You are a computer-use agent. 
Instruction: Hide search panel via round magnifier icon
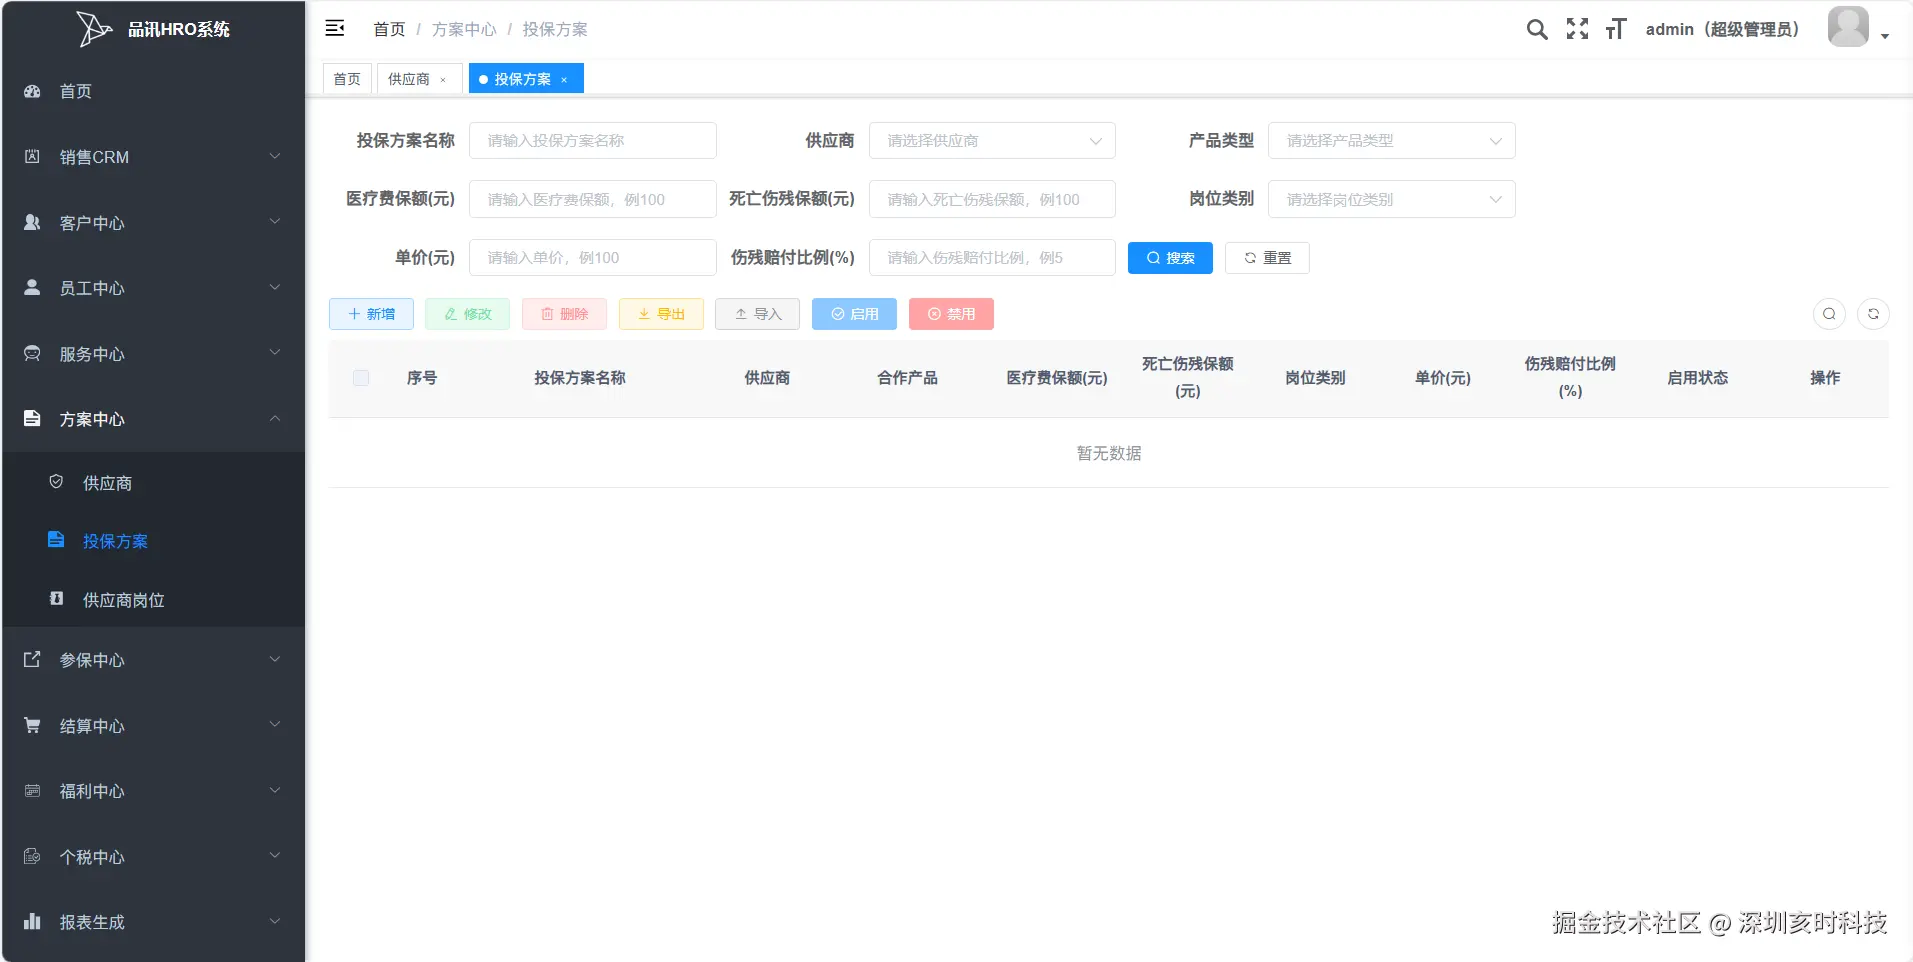(x=1829, y=314)
